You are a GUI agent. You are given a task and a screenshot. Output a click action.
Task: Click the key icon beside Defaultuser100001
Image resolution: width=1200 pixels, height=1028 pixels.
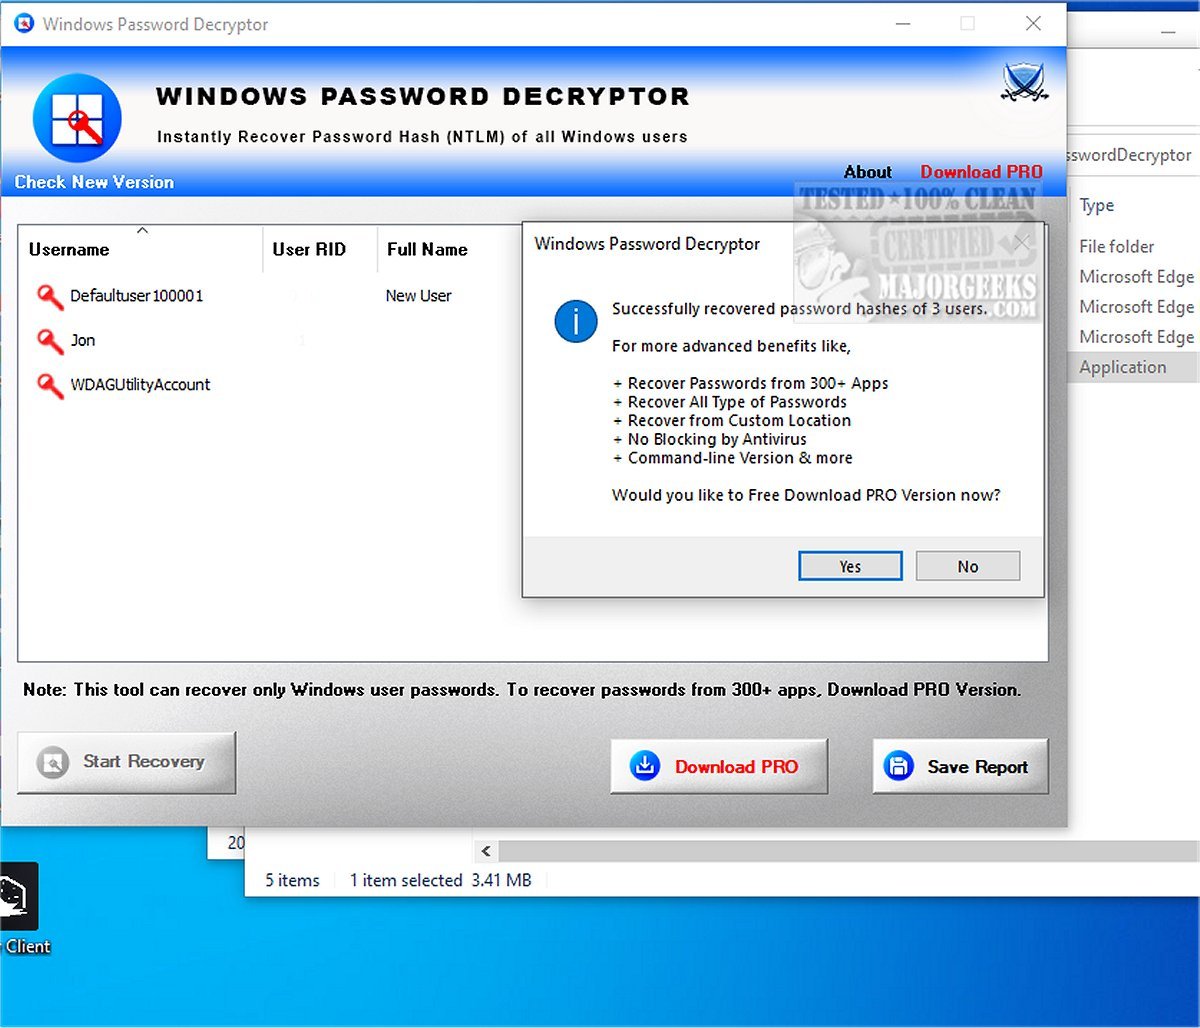click(x=50, y=296)
